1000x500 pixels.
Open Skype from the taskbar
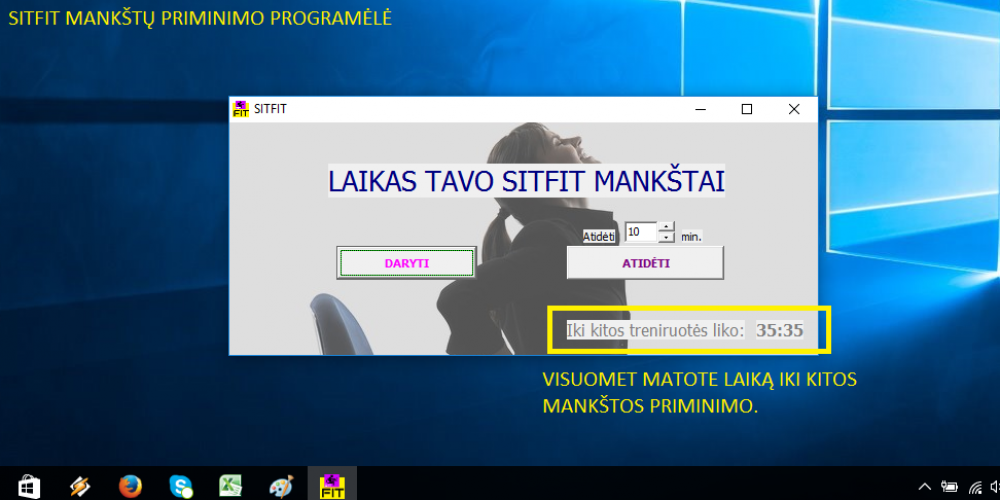[180, 487]
